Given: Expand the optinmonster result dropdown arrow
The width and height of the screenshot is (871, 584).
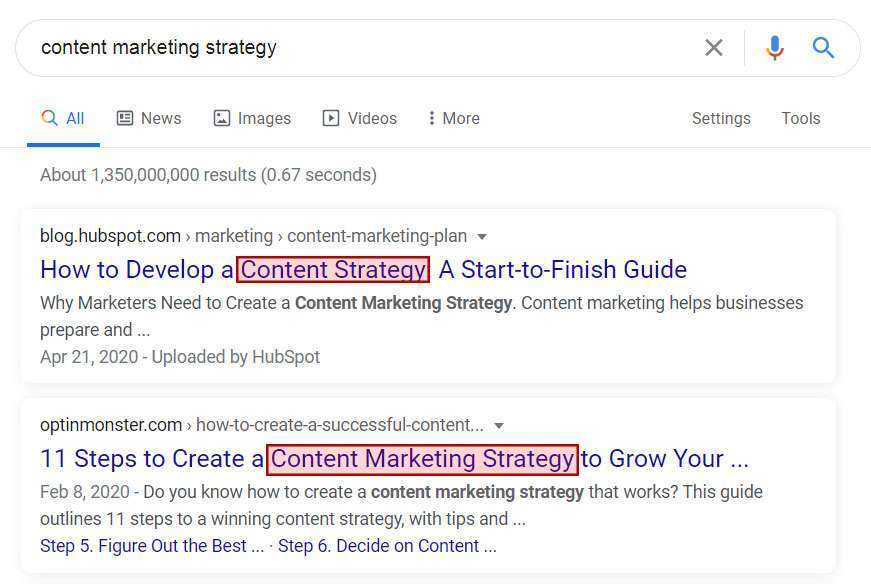Looking at the screenshot, I should [499, 426].
